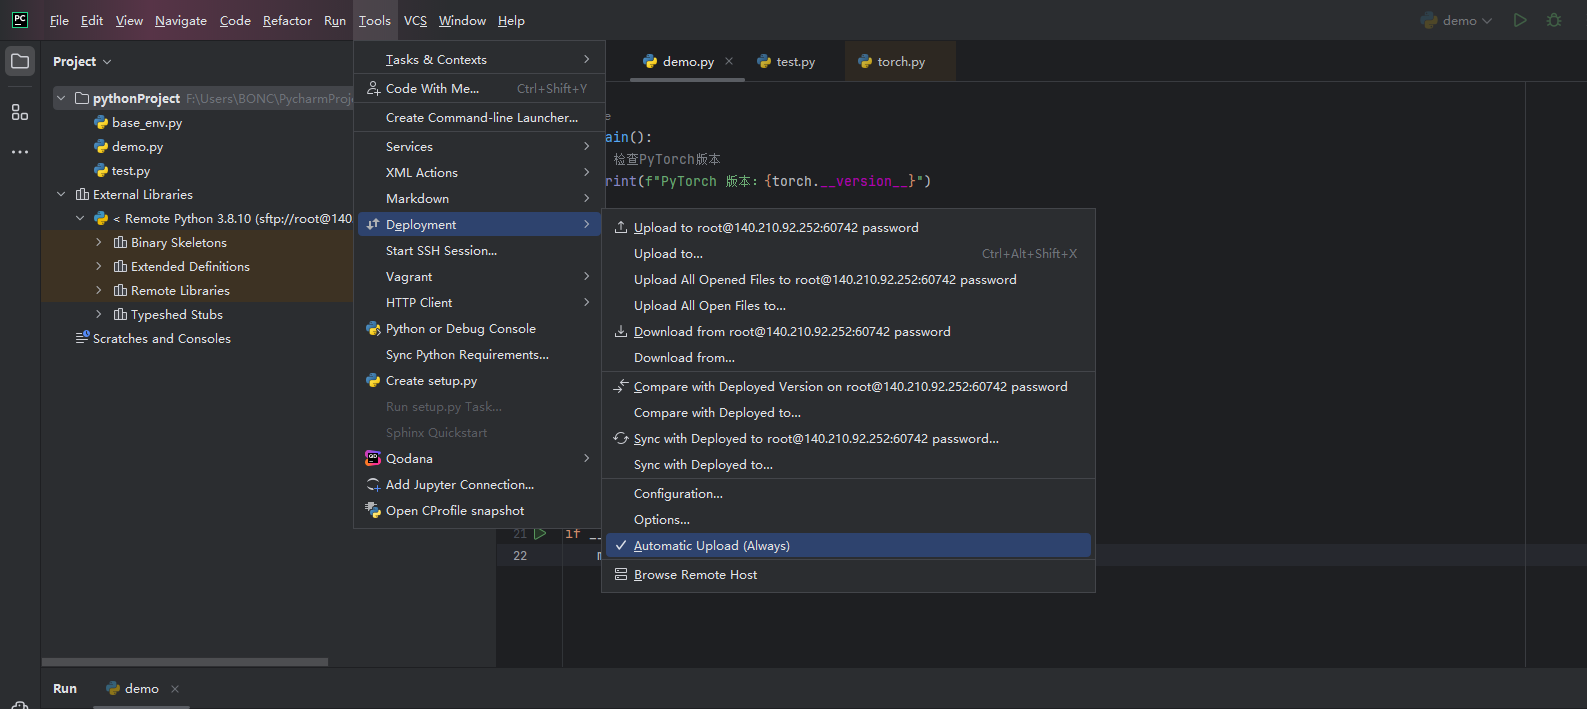Select Upload to... menu entry
Screen dimensions: 1587x709
coord(848,253)
